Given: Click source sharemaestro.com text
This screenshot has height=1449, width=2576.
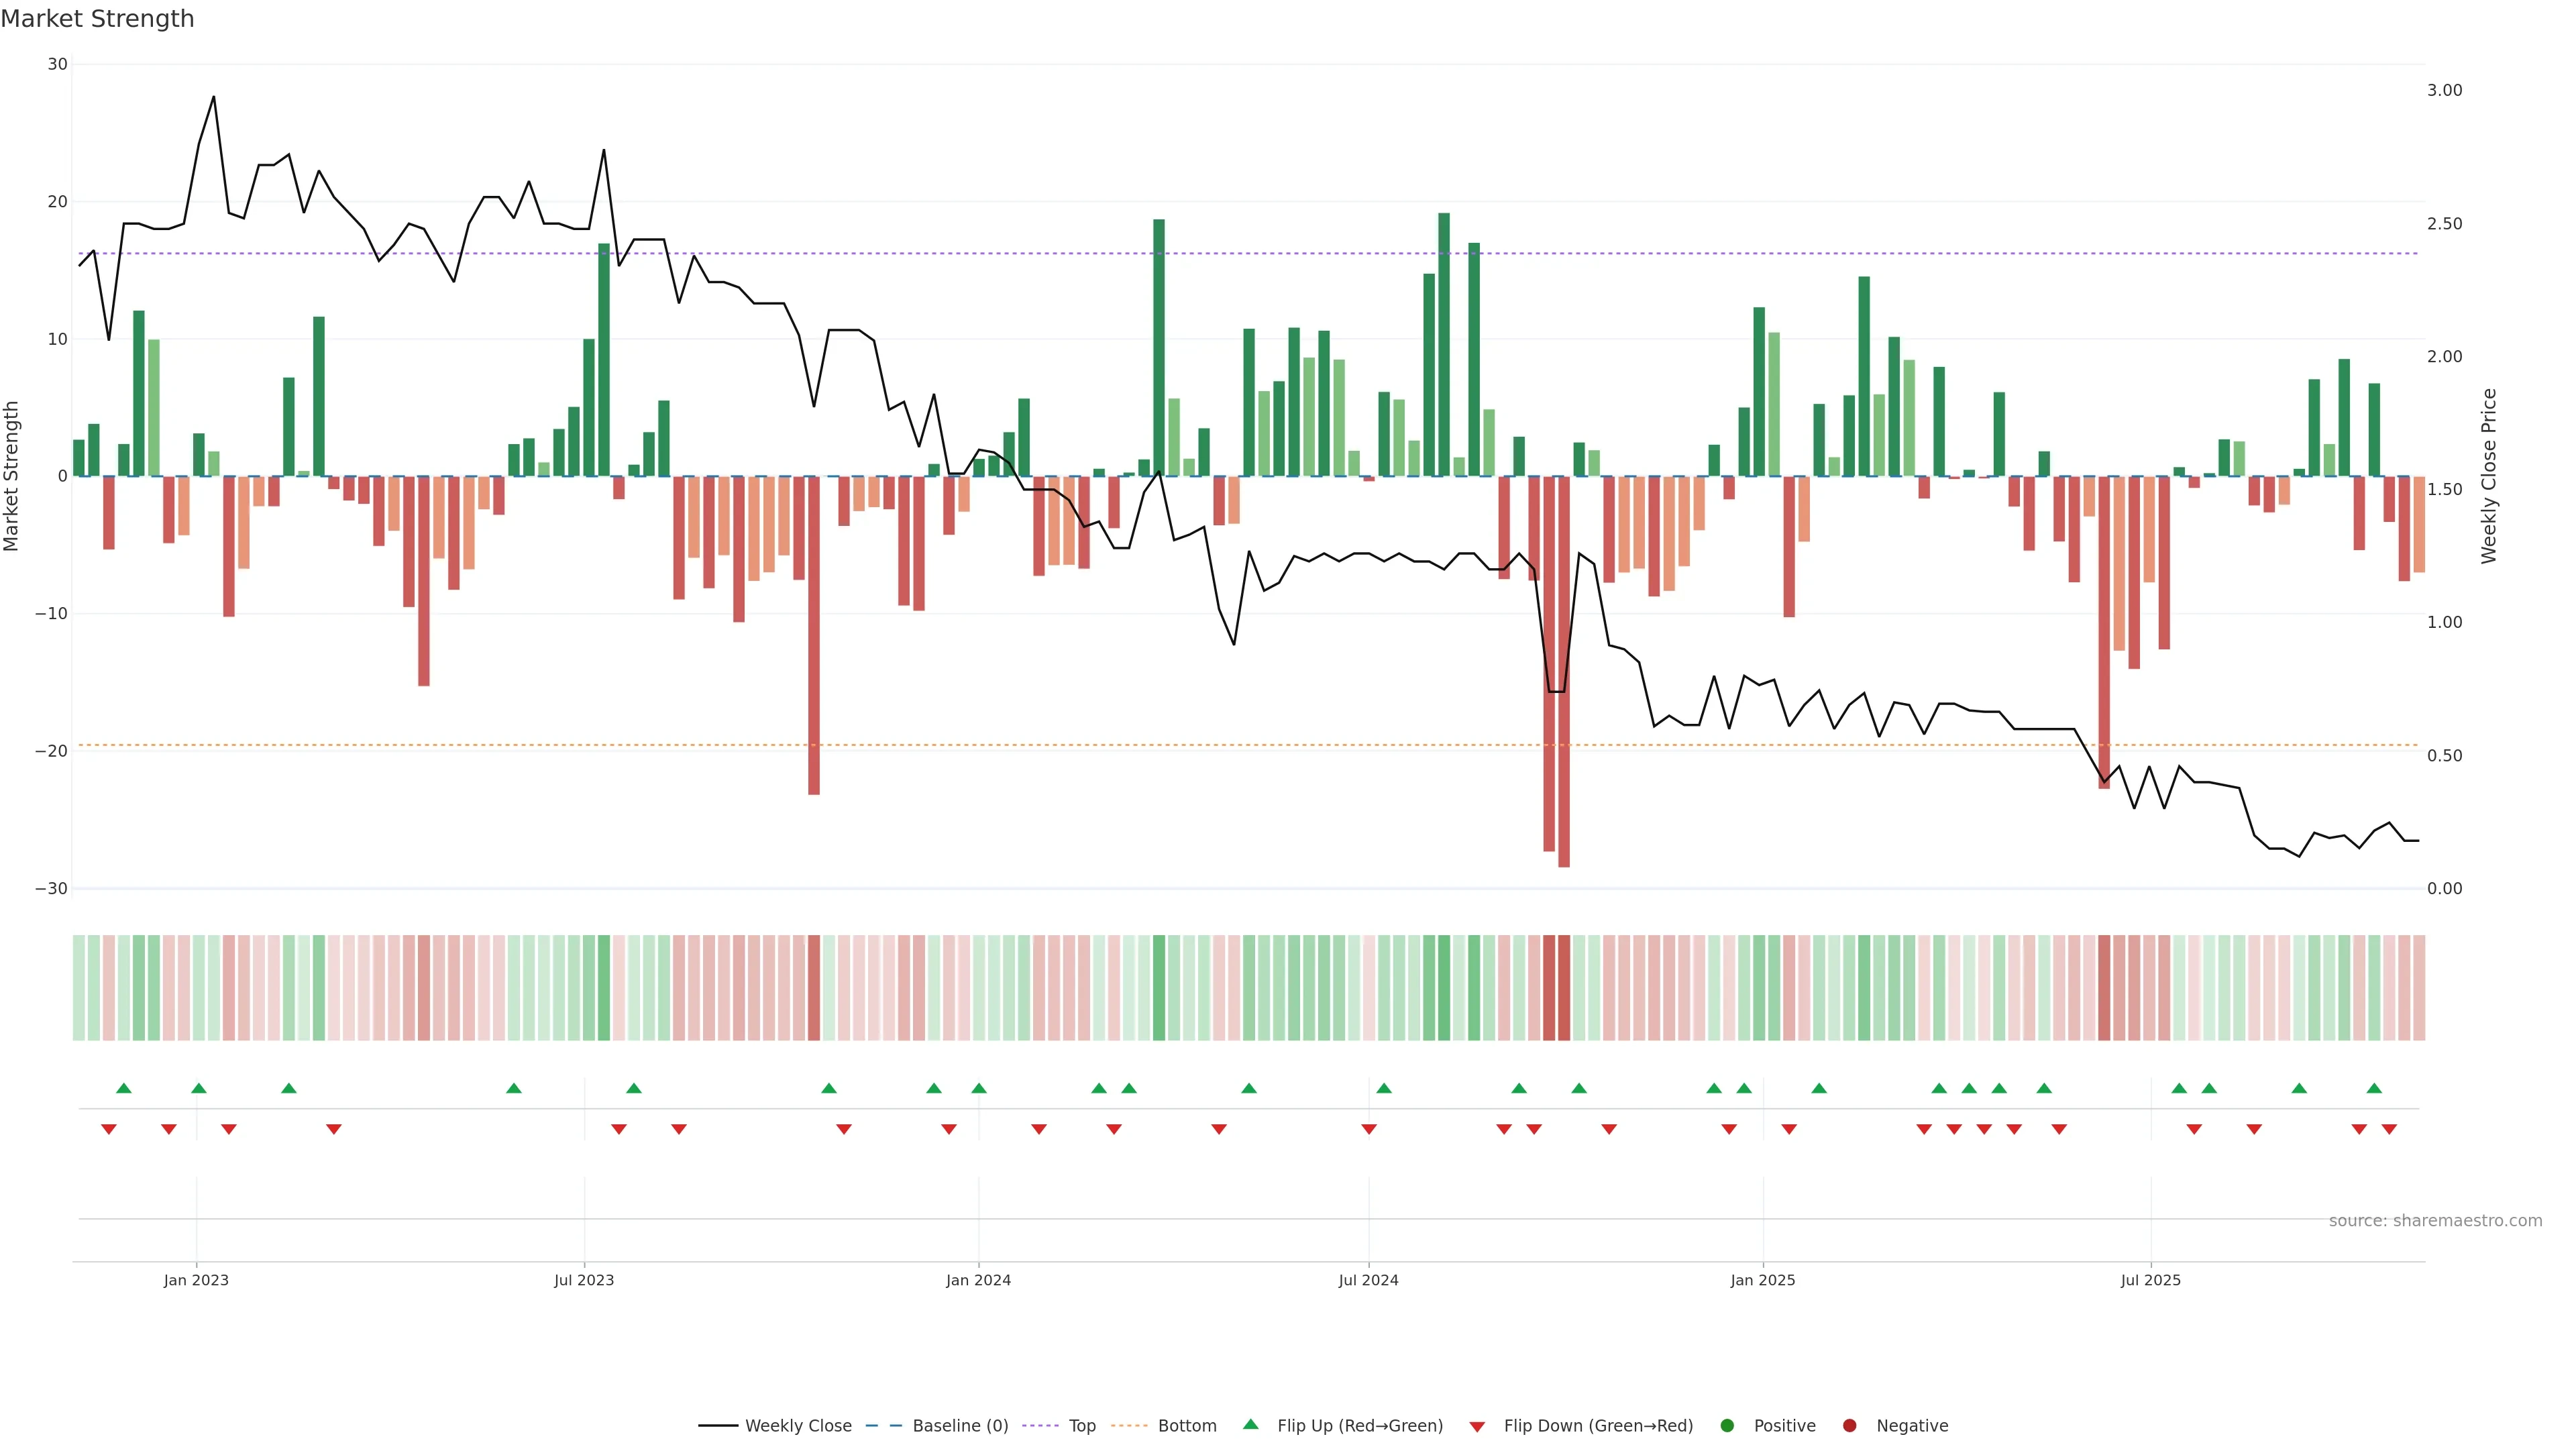Looking at the screenshot, I should pos(2435,1220).
